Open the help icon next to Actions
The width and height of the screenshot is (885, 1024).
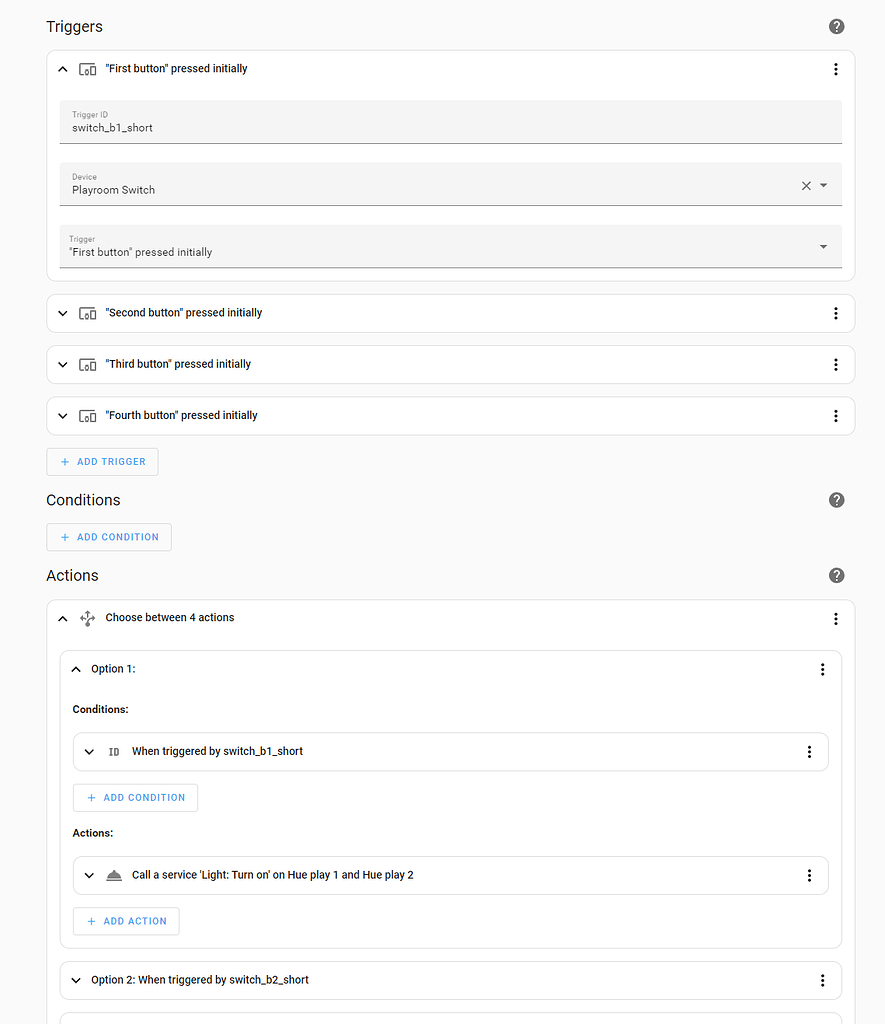pyautogui.click(x=837, y=575)
